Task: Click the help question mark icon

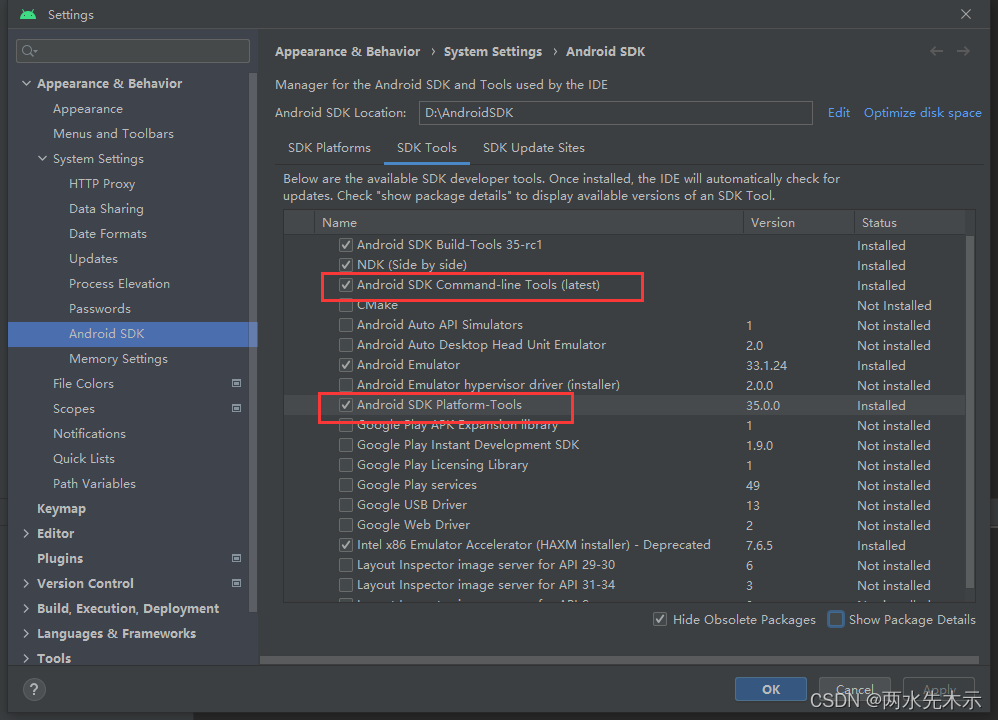Action: coord(33,689)
